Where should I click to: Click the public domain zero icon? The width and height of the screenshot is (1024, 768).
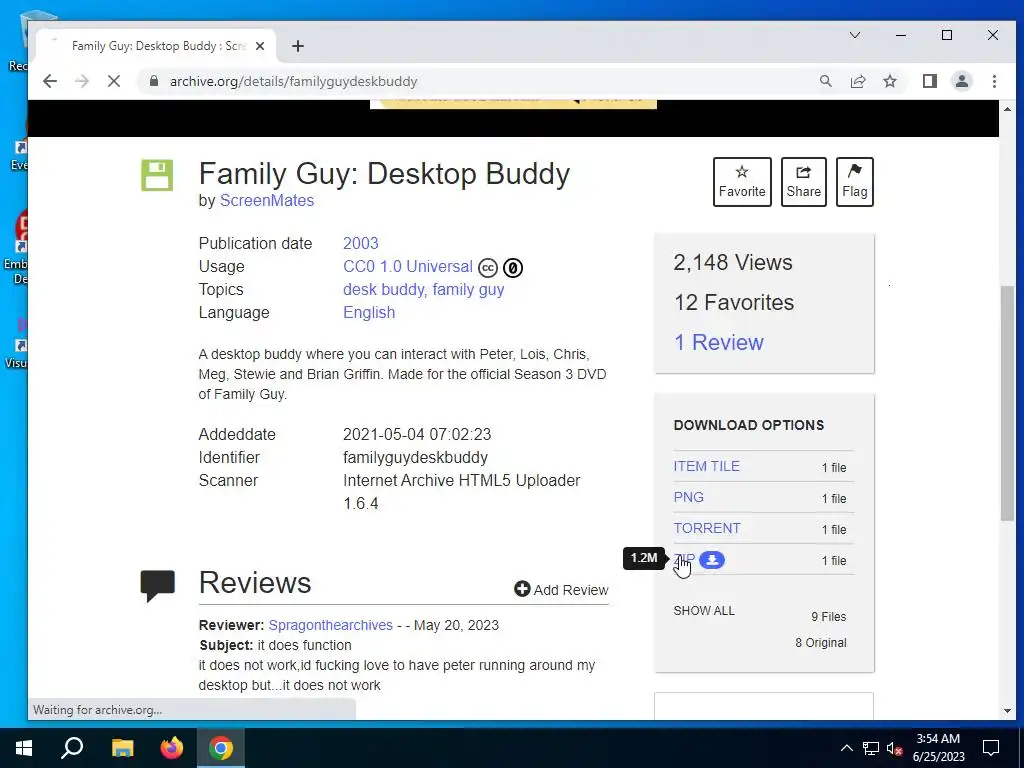513,268
